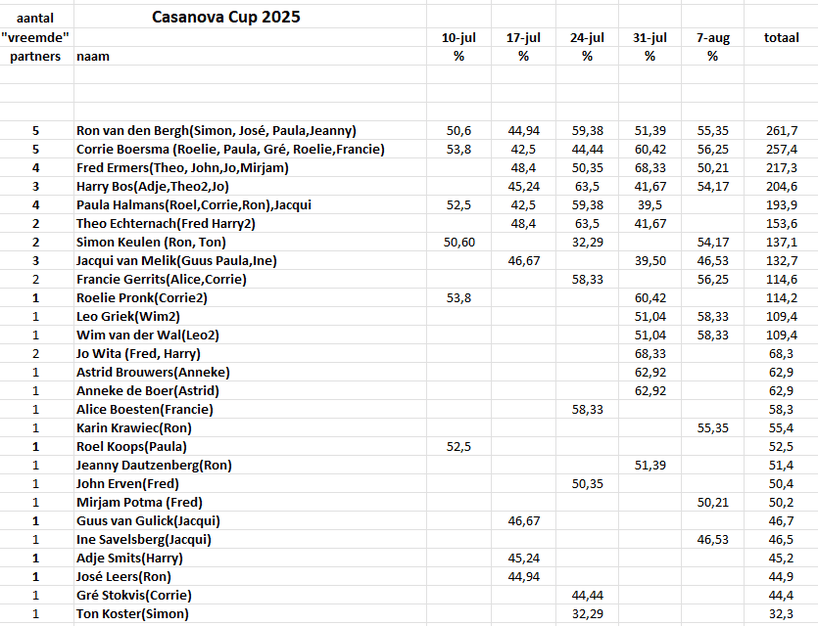Click Harry Bos' 17-jul score 45,24

coord(524,186)
